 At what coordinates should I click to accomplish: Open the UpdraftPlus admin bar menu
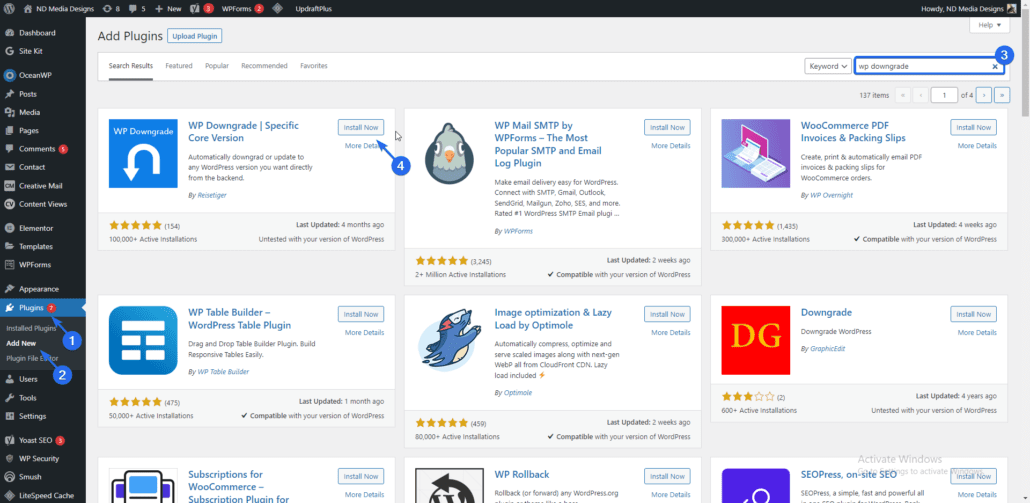[x=311, y=9]
